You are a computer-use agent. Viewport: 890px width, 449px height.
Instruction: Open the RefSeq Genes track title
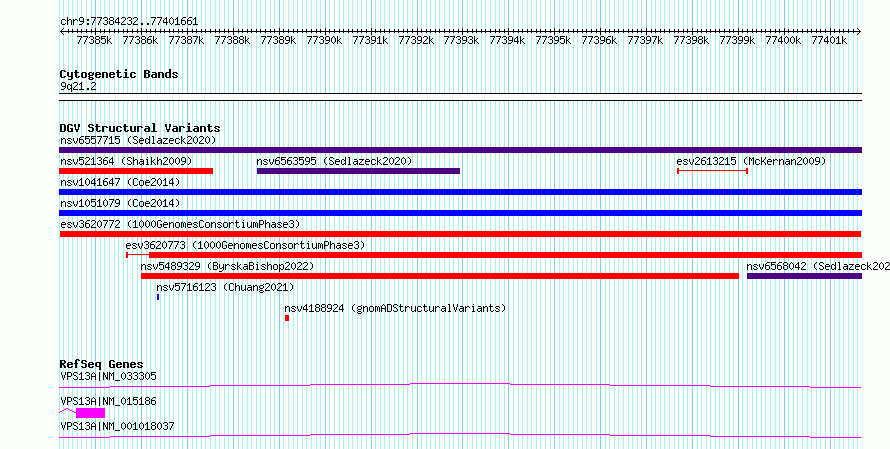pos(101,364)
